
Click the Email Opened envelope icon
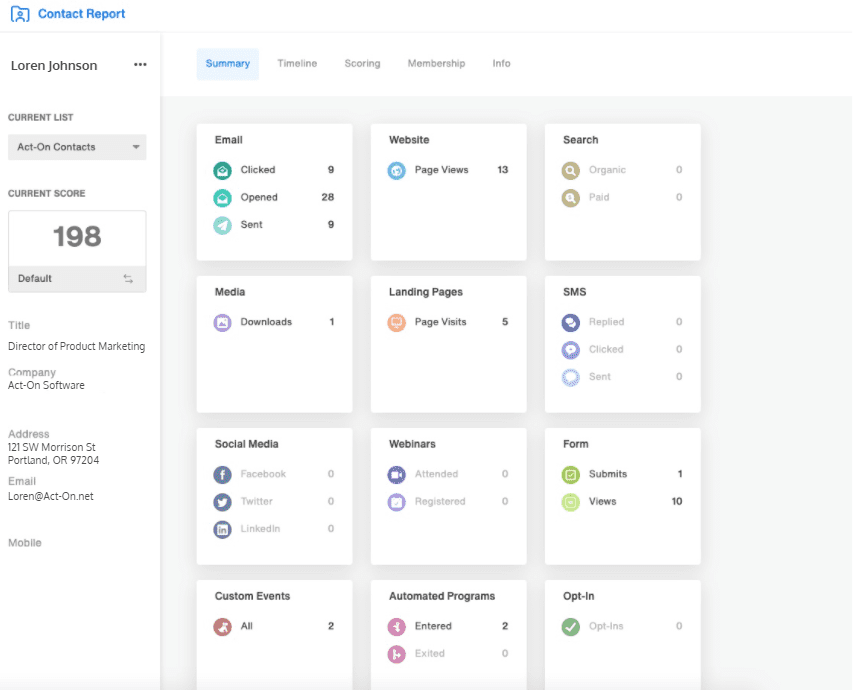tap(222, 198)
